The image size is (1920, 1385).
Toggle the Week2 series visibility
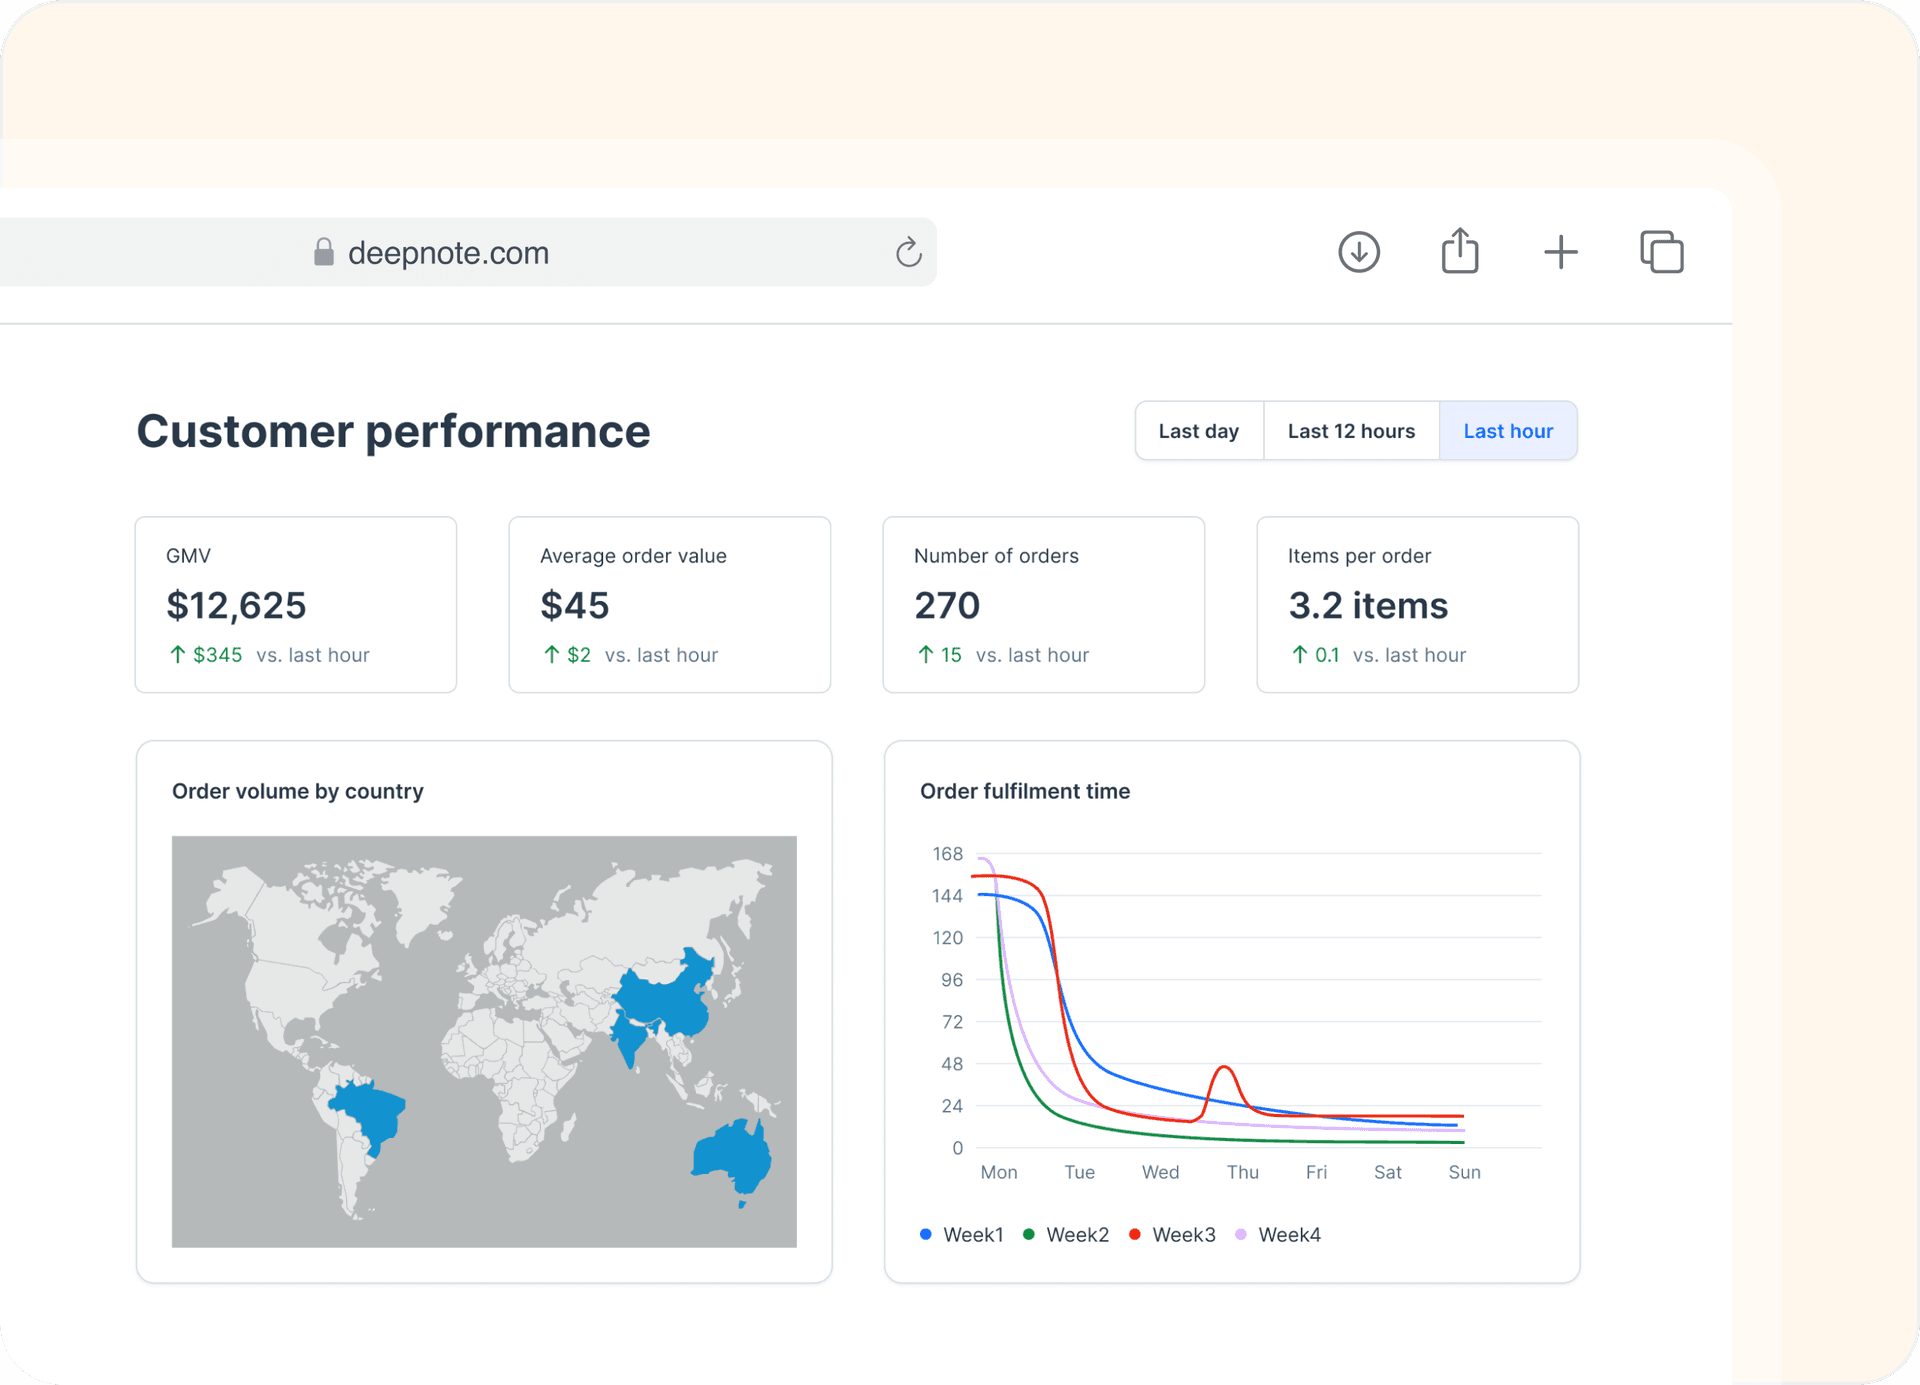[1029, 1234]
